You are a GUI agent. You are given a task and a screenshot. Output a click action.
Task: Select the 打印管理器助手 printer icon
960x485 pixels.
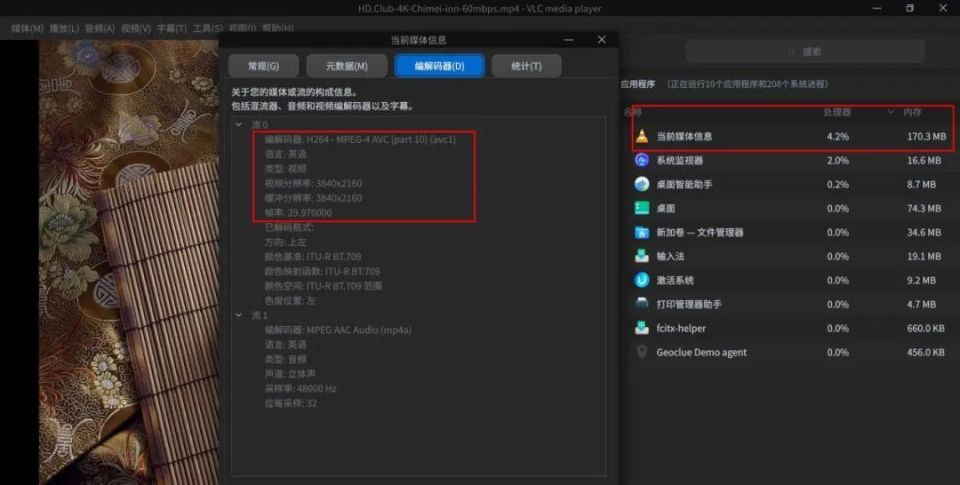[642, 304]
